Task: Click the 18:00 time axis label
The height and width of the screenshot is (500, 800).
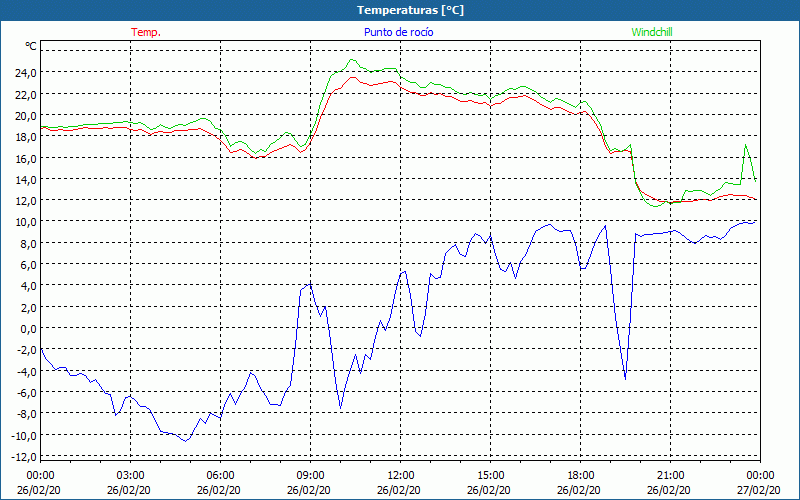Action: tap(581, 476)
